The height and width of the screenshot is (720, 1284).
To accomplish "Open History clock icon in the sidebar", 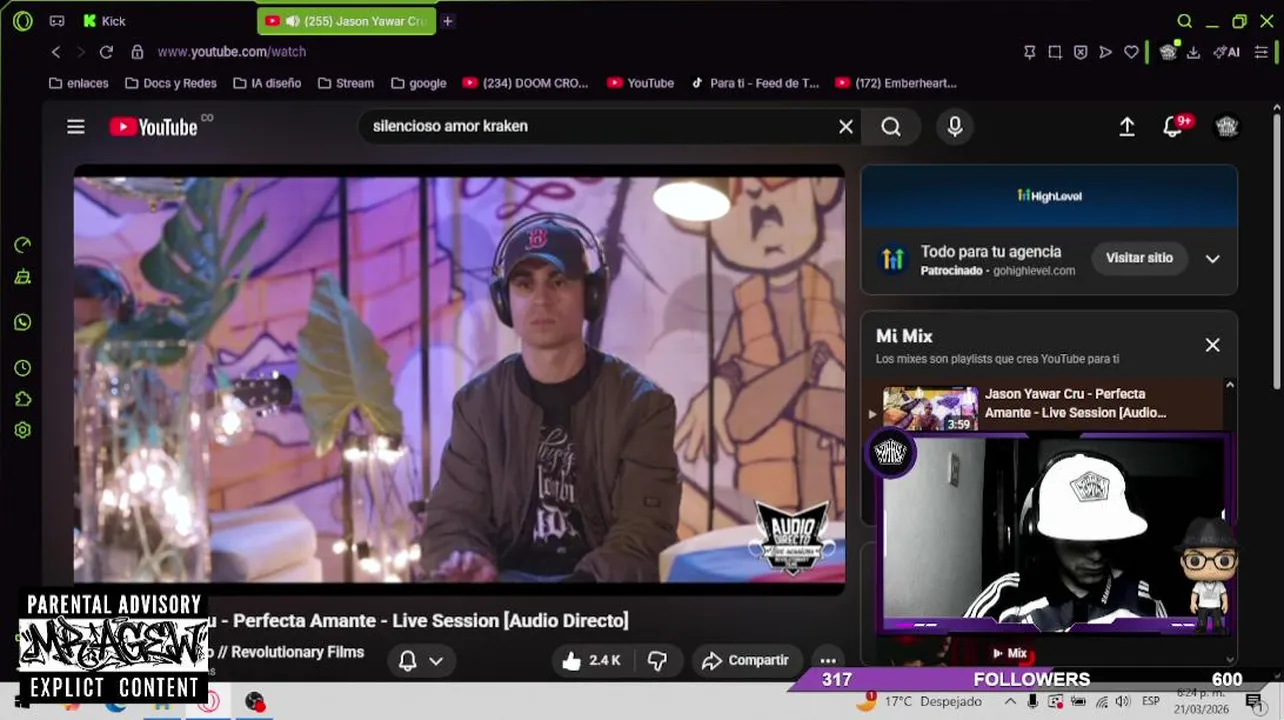I will (23, 368).
